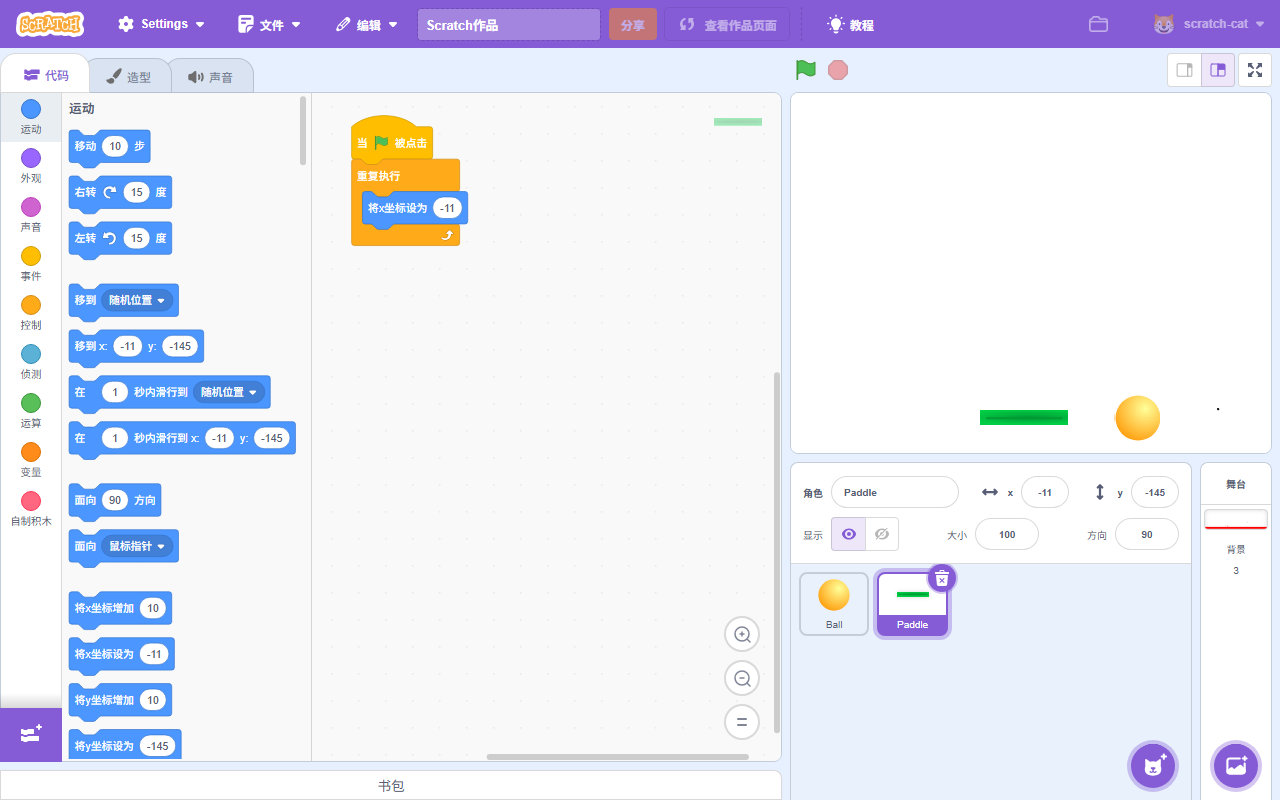Zoom out on the code workspace
1280x800 pixels.
click(742, 678)
